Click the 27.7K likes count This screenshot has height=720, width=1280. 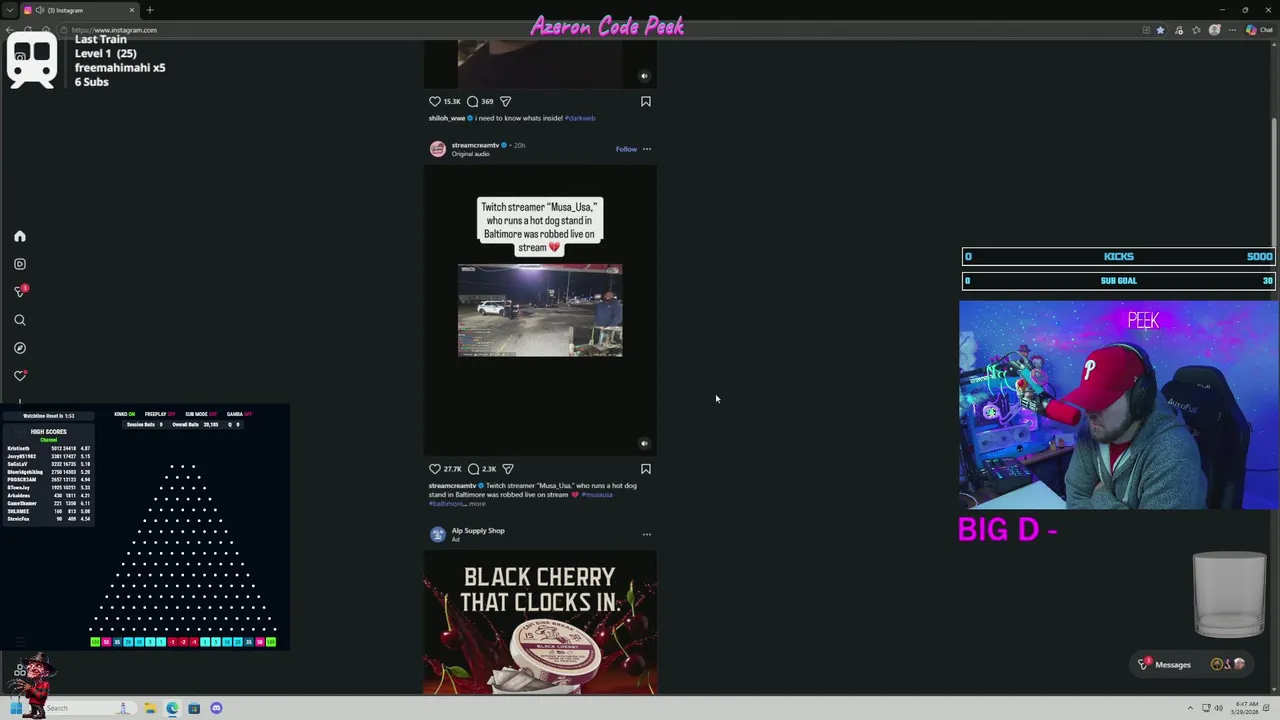pos(453,469)
